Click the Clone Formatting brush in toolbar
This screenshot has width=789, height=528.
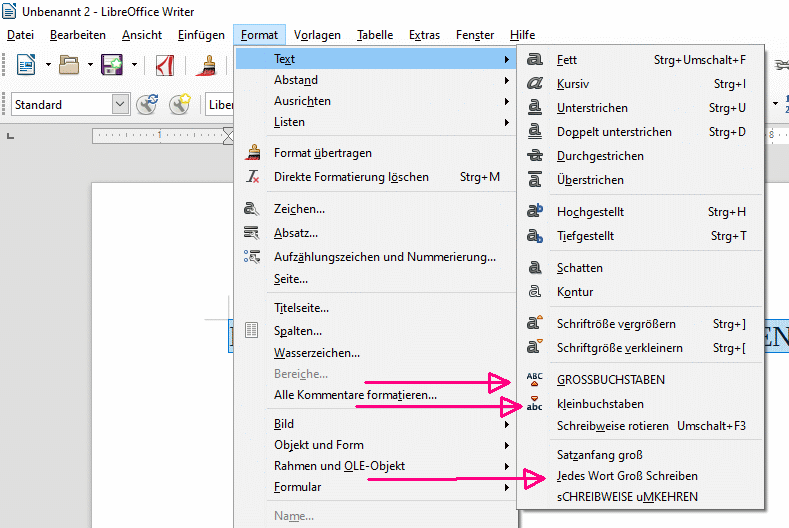206,65
